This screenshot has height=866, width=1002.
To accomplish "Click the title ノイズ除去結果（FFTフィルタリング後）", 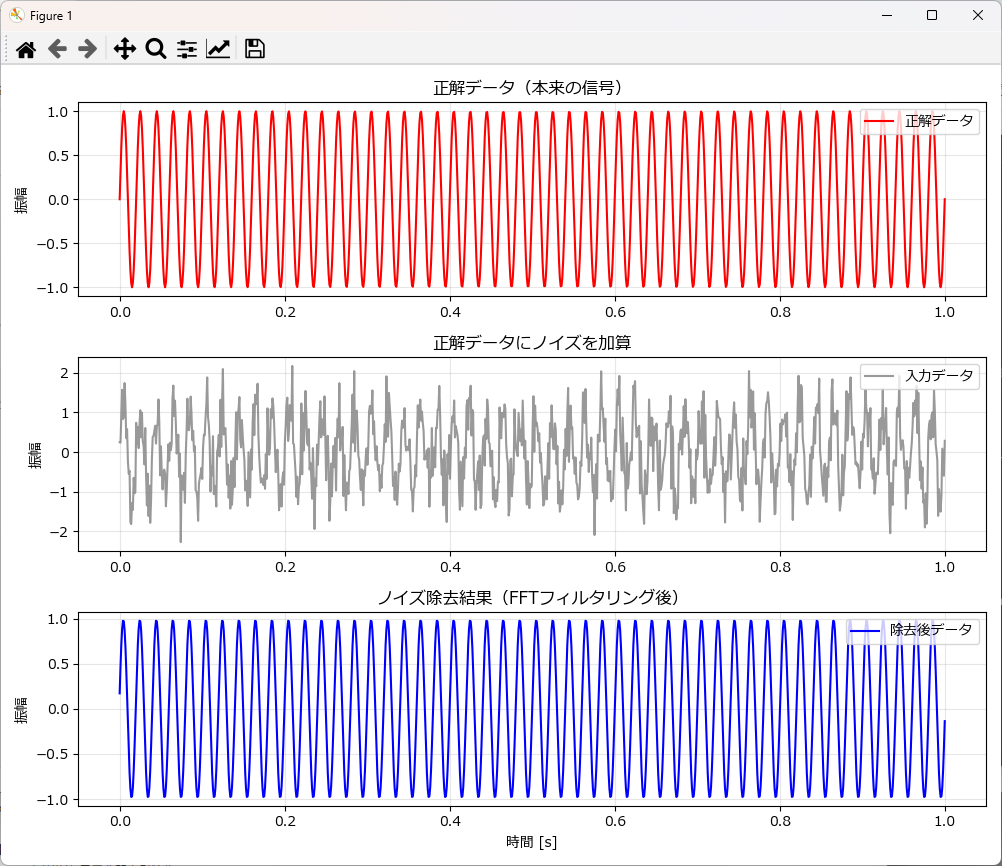I will [x=531, y=598].
